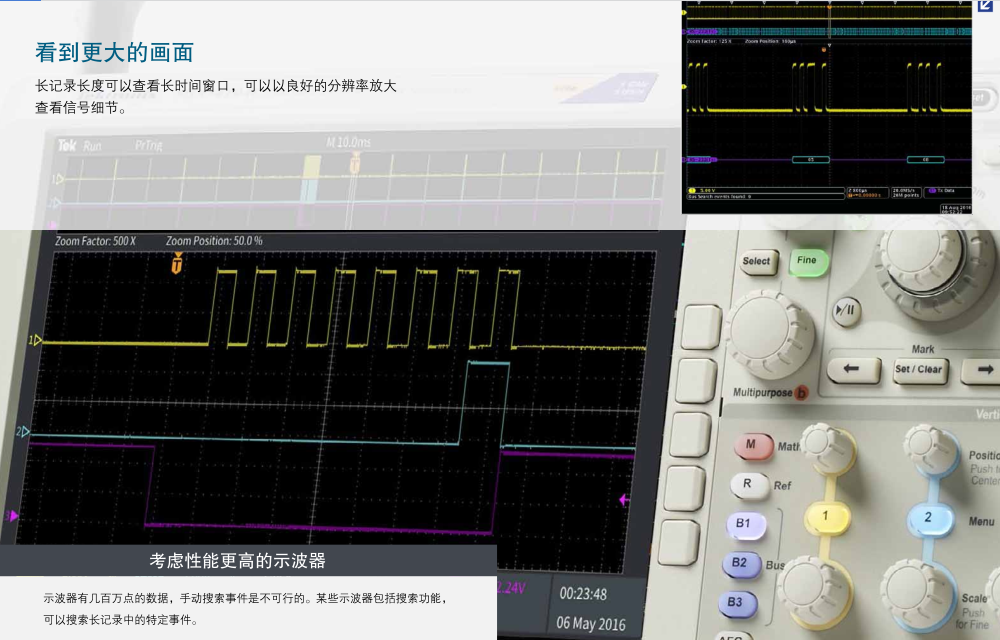1000x640 pixels.
Task: Open the small oscilloscope zoom screenshot thumbnail
Action: click(827, 107)
